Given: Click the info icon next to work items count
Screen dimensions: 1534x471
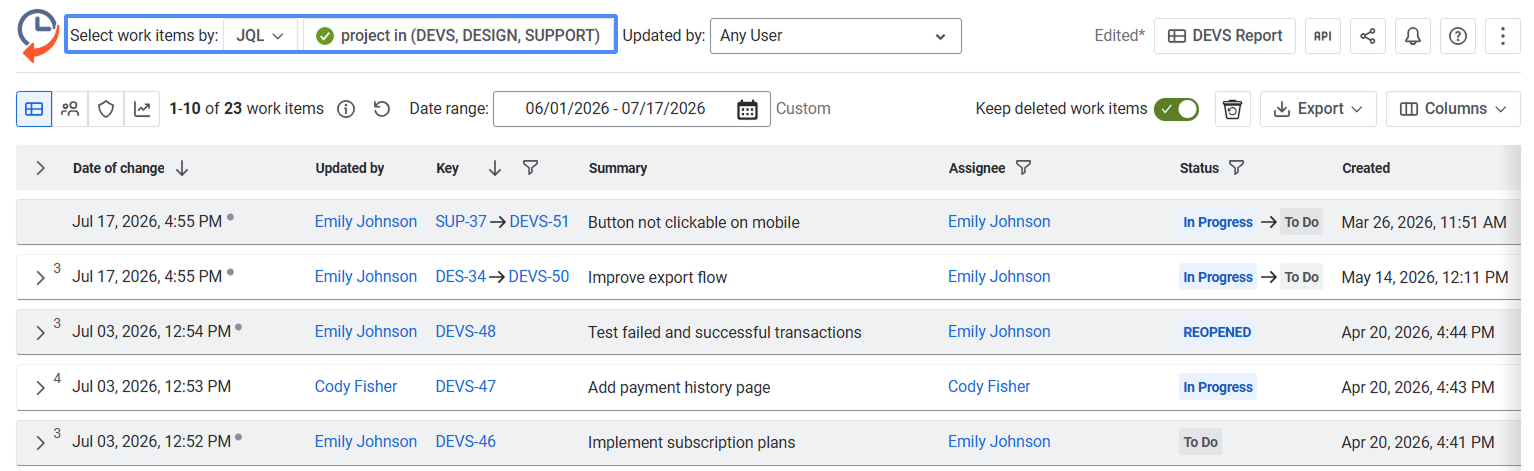Looking at the screenshot, I should [x=346, y=109].
